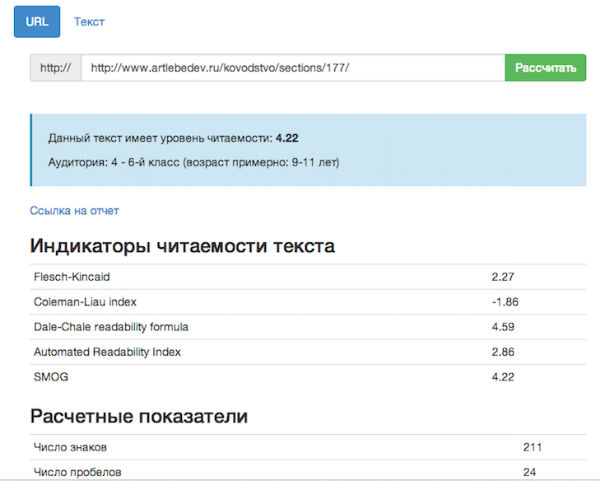Select the Dale-Chale readability formula label
This screenshot has height=481, width=600.
(111, 327)
